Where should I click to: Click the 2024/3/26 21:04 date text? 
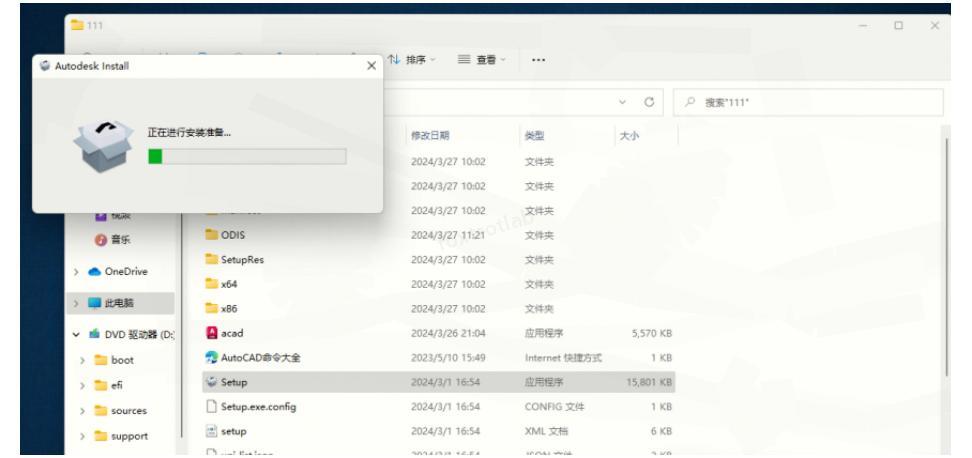(448, 333)
